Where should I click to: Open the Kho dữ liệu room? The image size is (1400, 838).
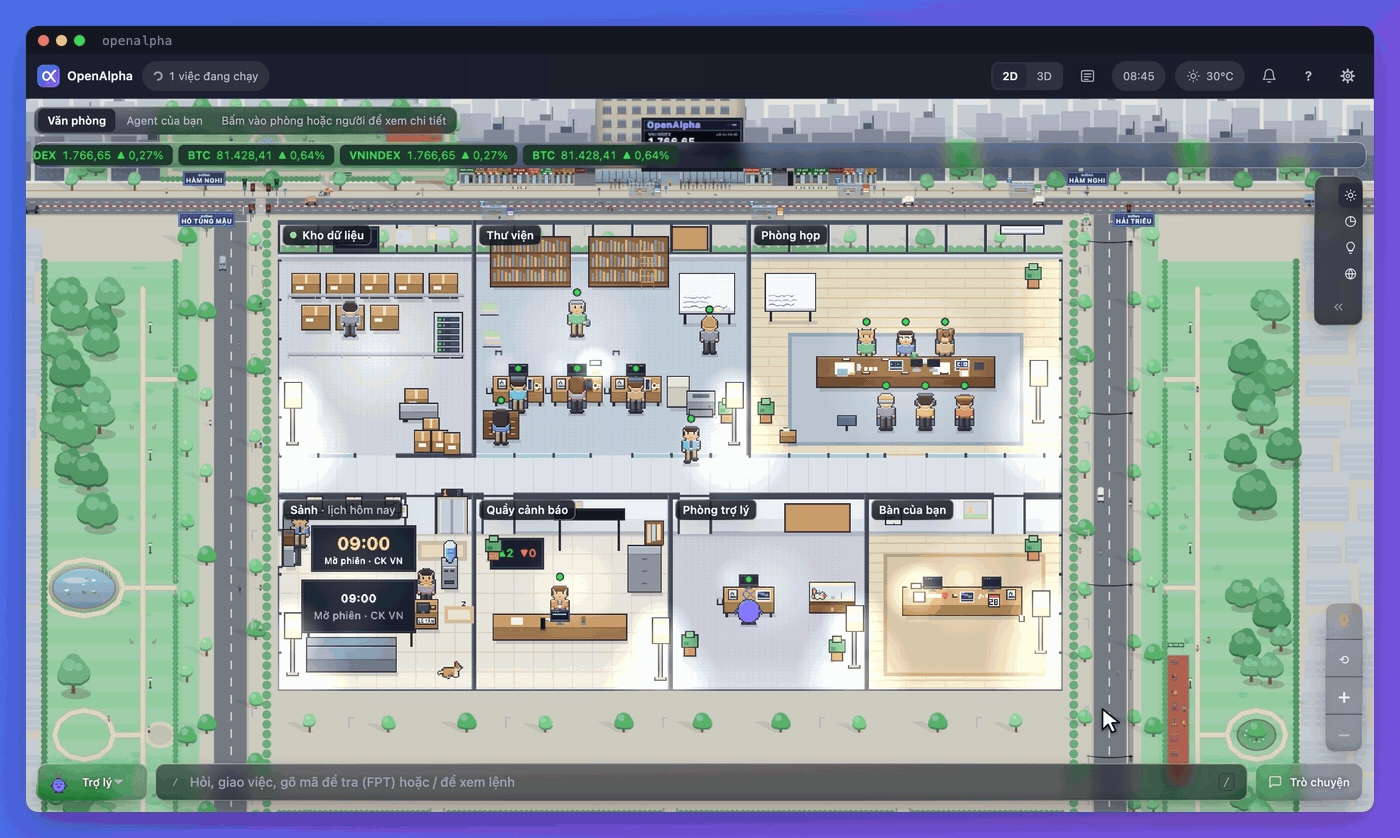click(x=326, y=236)
